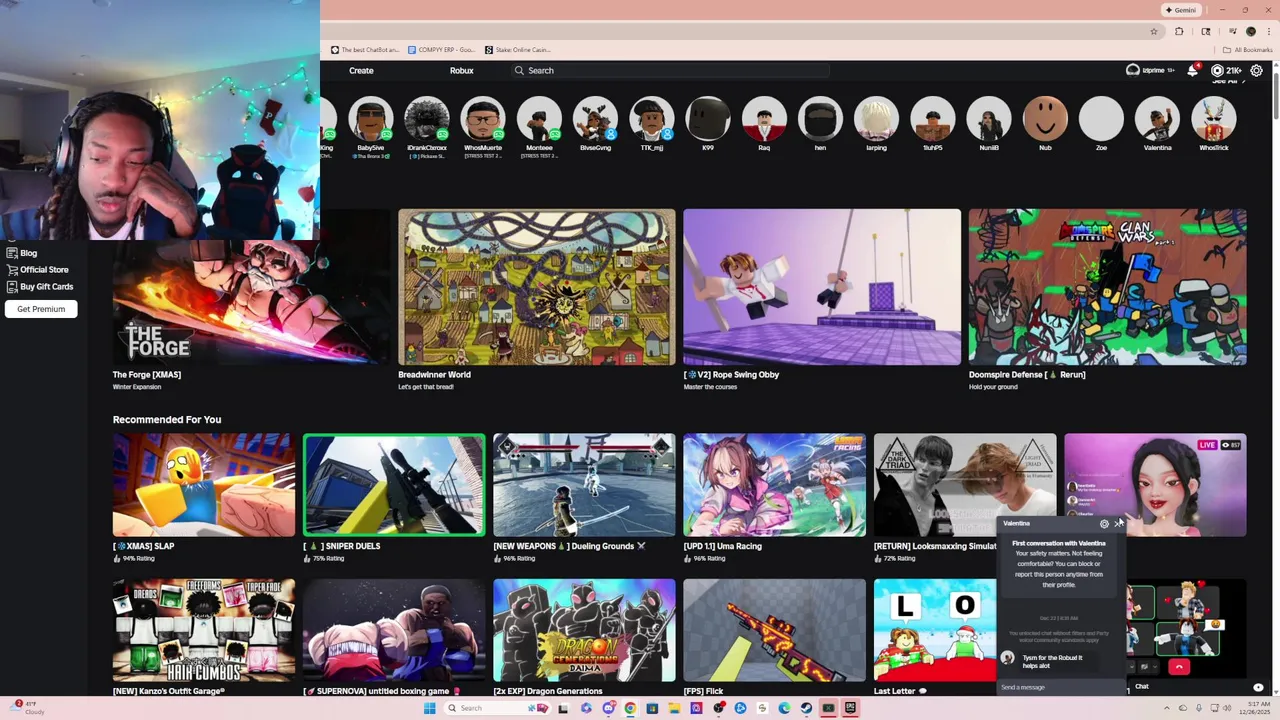
Task: Open friend NuniiB's avatar
Action: pos(989,118)
